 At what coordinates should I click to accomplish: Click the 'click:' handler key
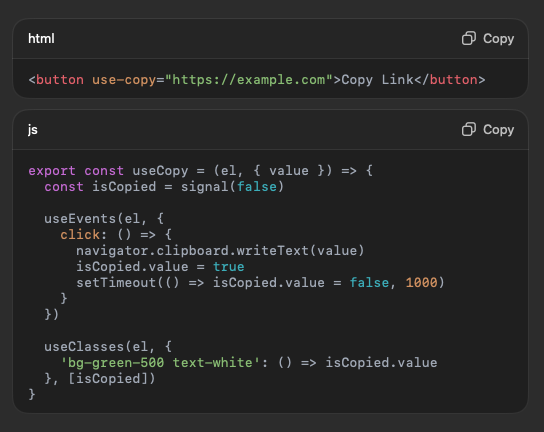84,235
